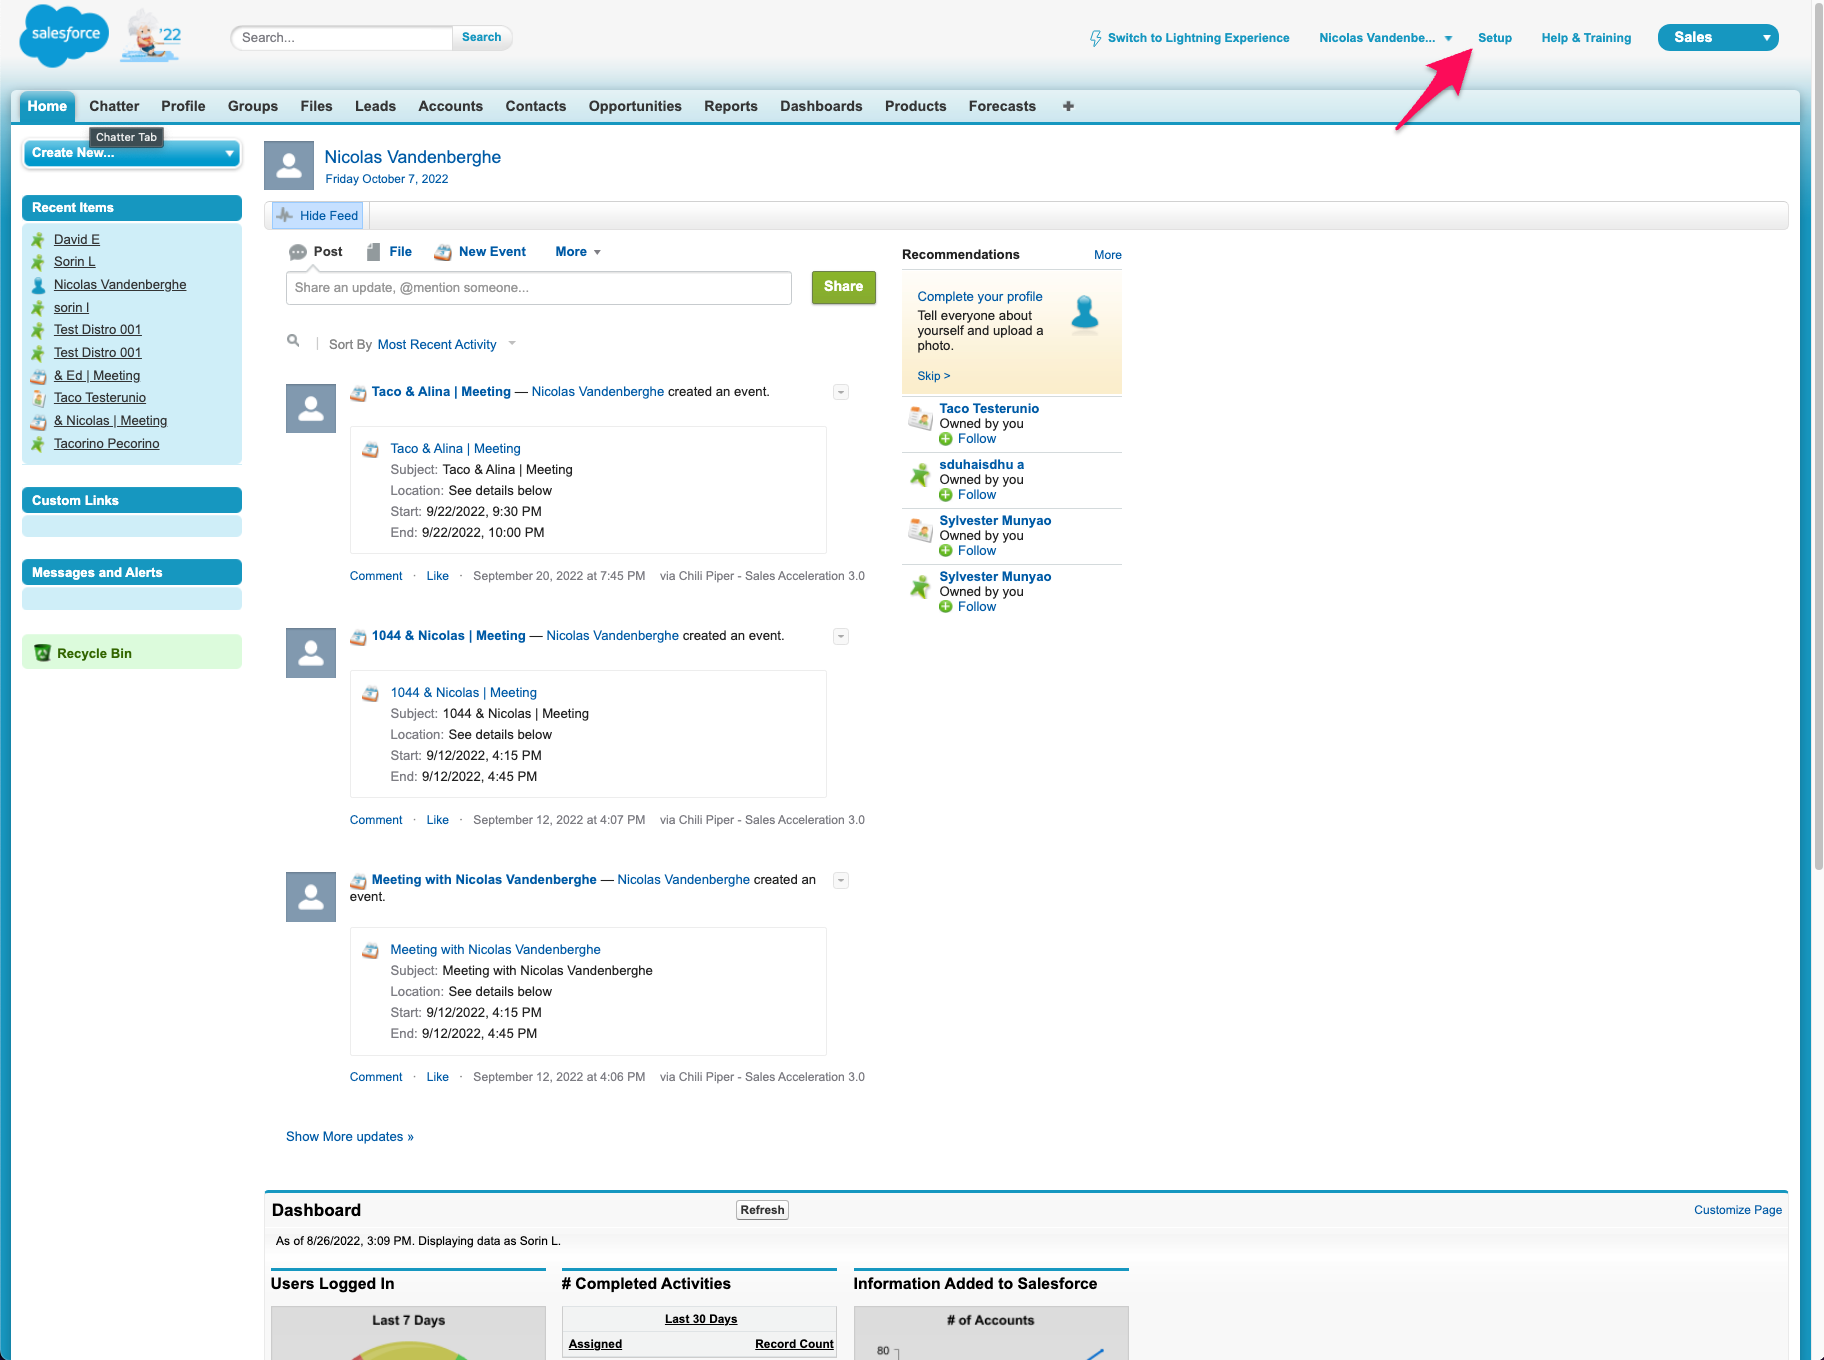The width and height of the screenshot is (1824, 1360).
Task: Toggle the Hide Feed button
Action: (318, 215)
